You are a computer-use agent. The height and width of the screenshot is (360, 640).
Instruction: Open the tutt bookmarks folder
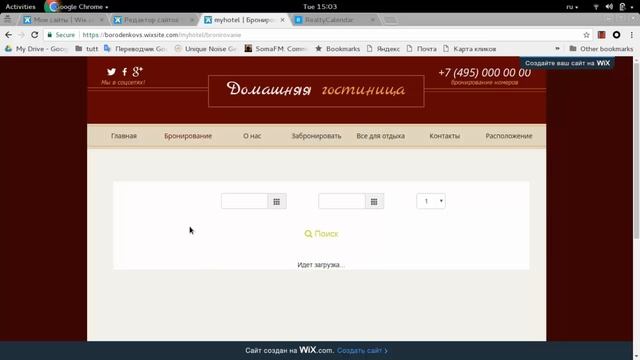click(87, 49)
